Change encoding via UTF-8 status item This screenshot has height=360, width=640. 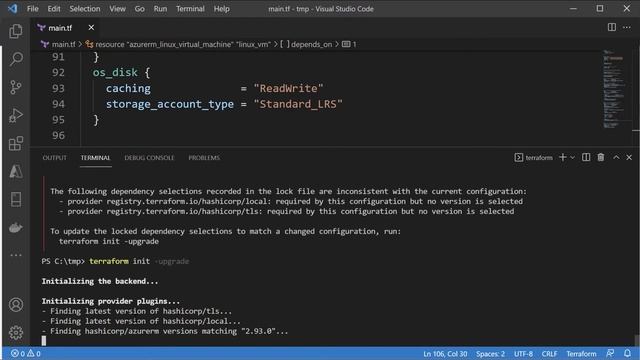tap(523, 353)
